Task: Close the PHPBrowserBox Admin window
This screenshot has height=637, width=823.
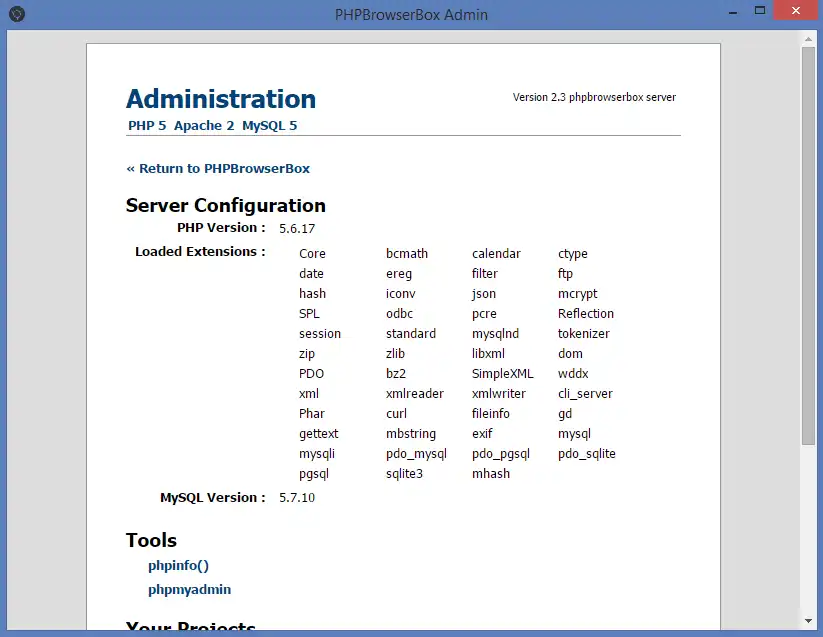Action: click(x=796, y=10)
